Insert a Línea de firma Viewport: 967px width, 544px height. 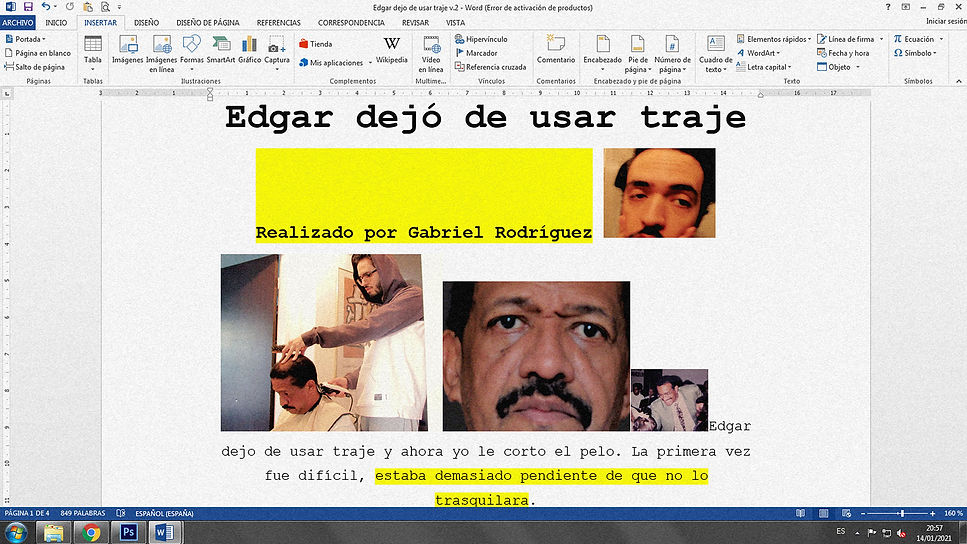(850, 39)
